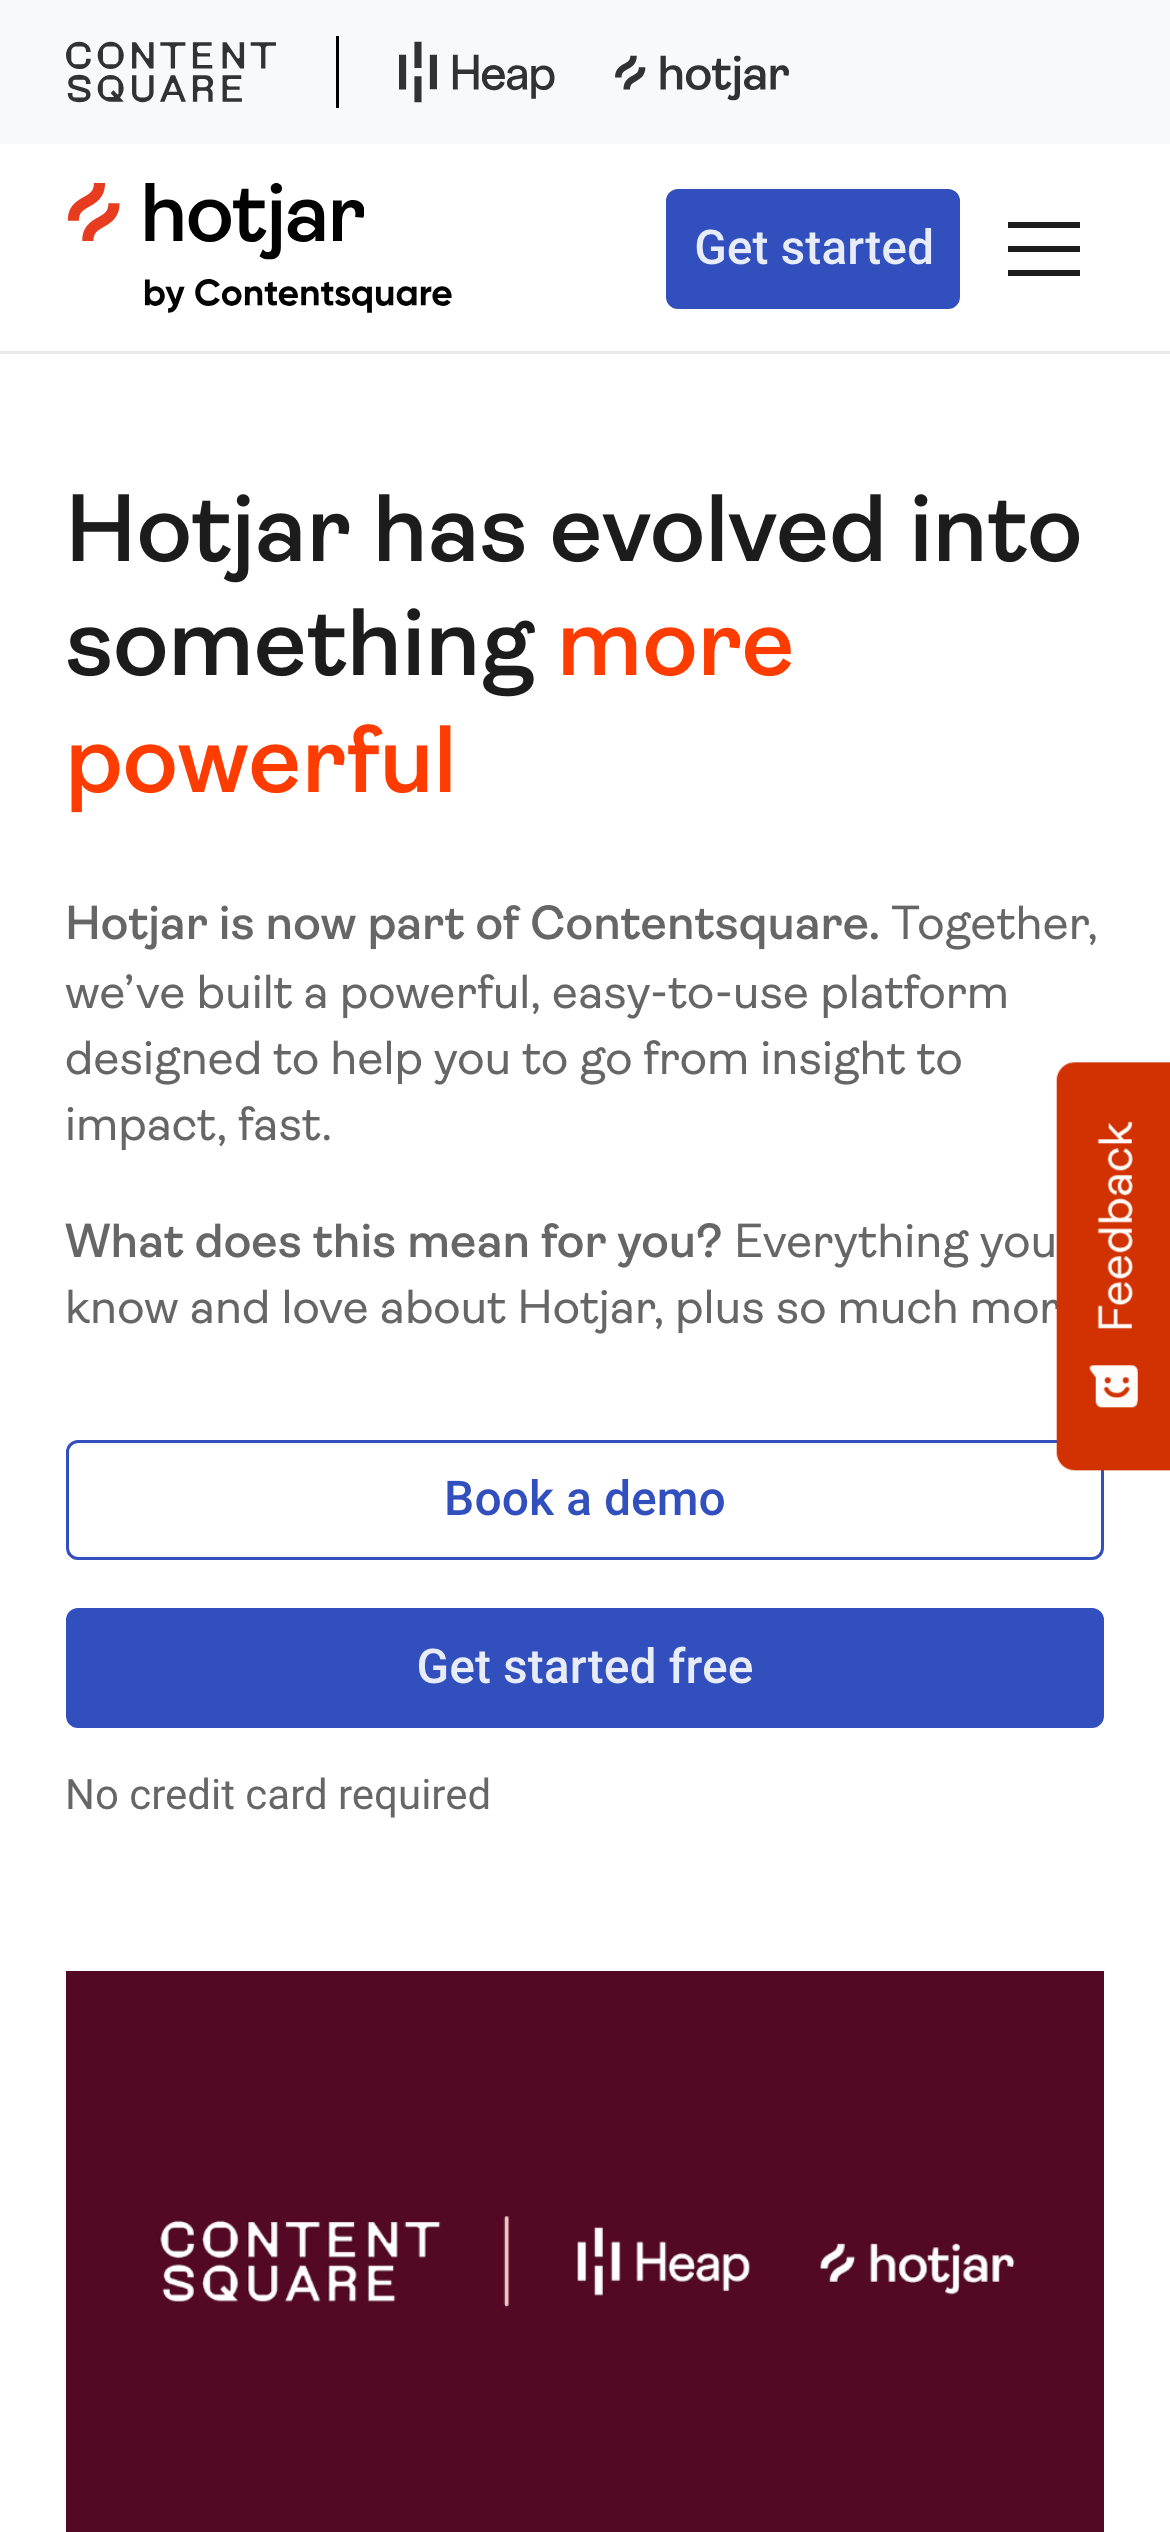Click the large hotjar wordmark in the header
Screen dimensions: 1170x2532
(254, 216)
